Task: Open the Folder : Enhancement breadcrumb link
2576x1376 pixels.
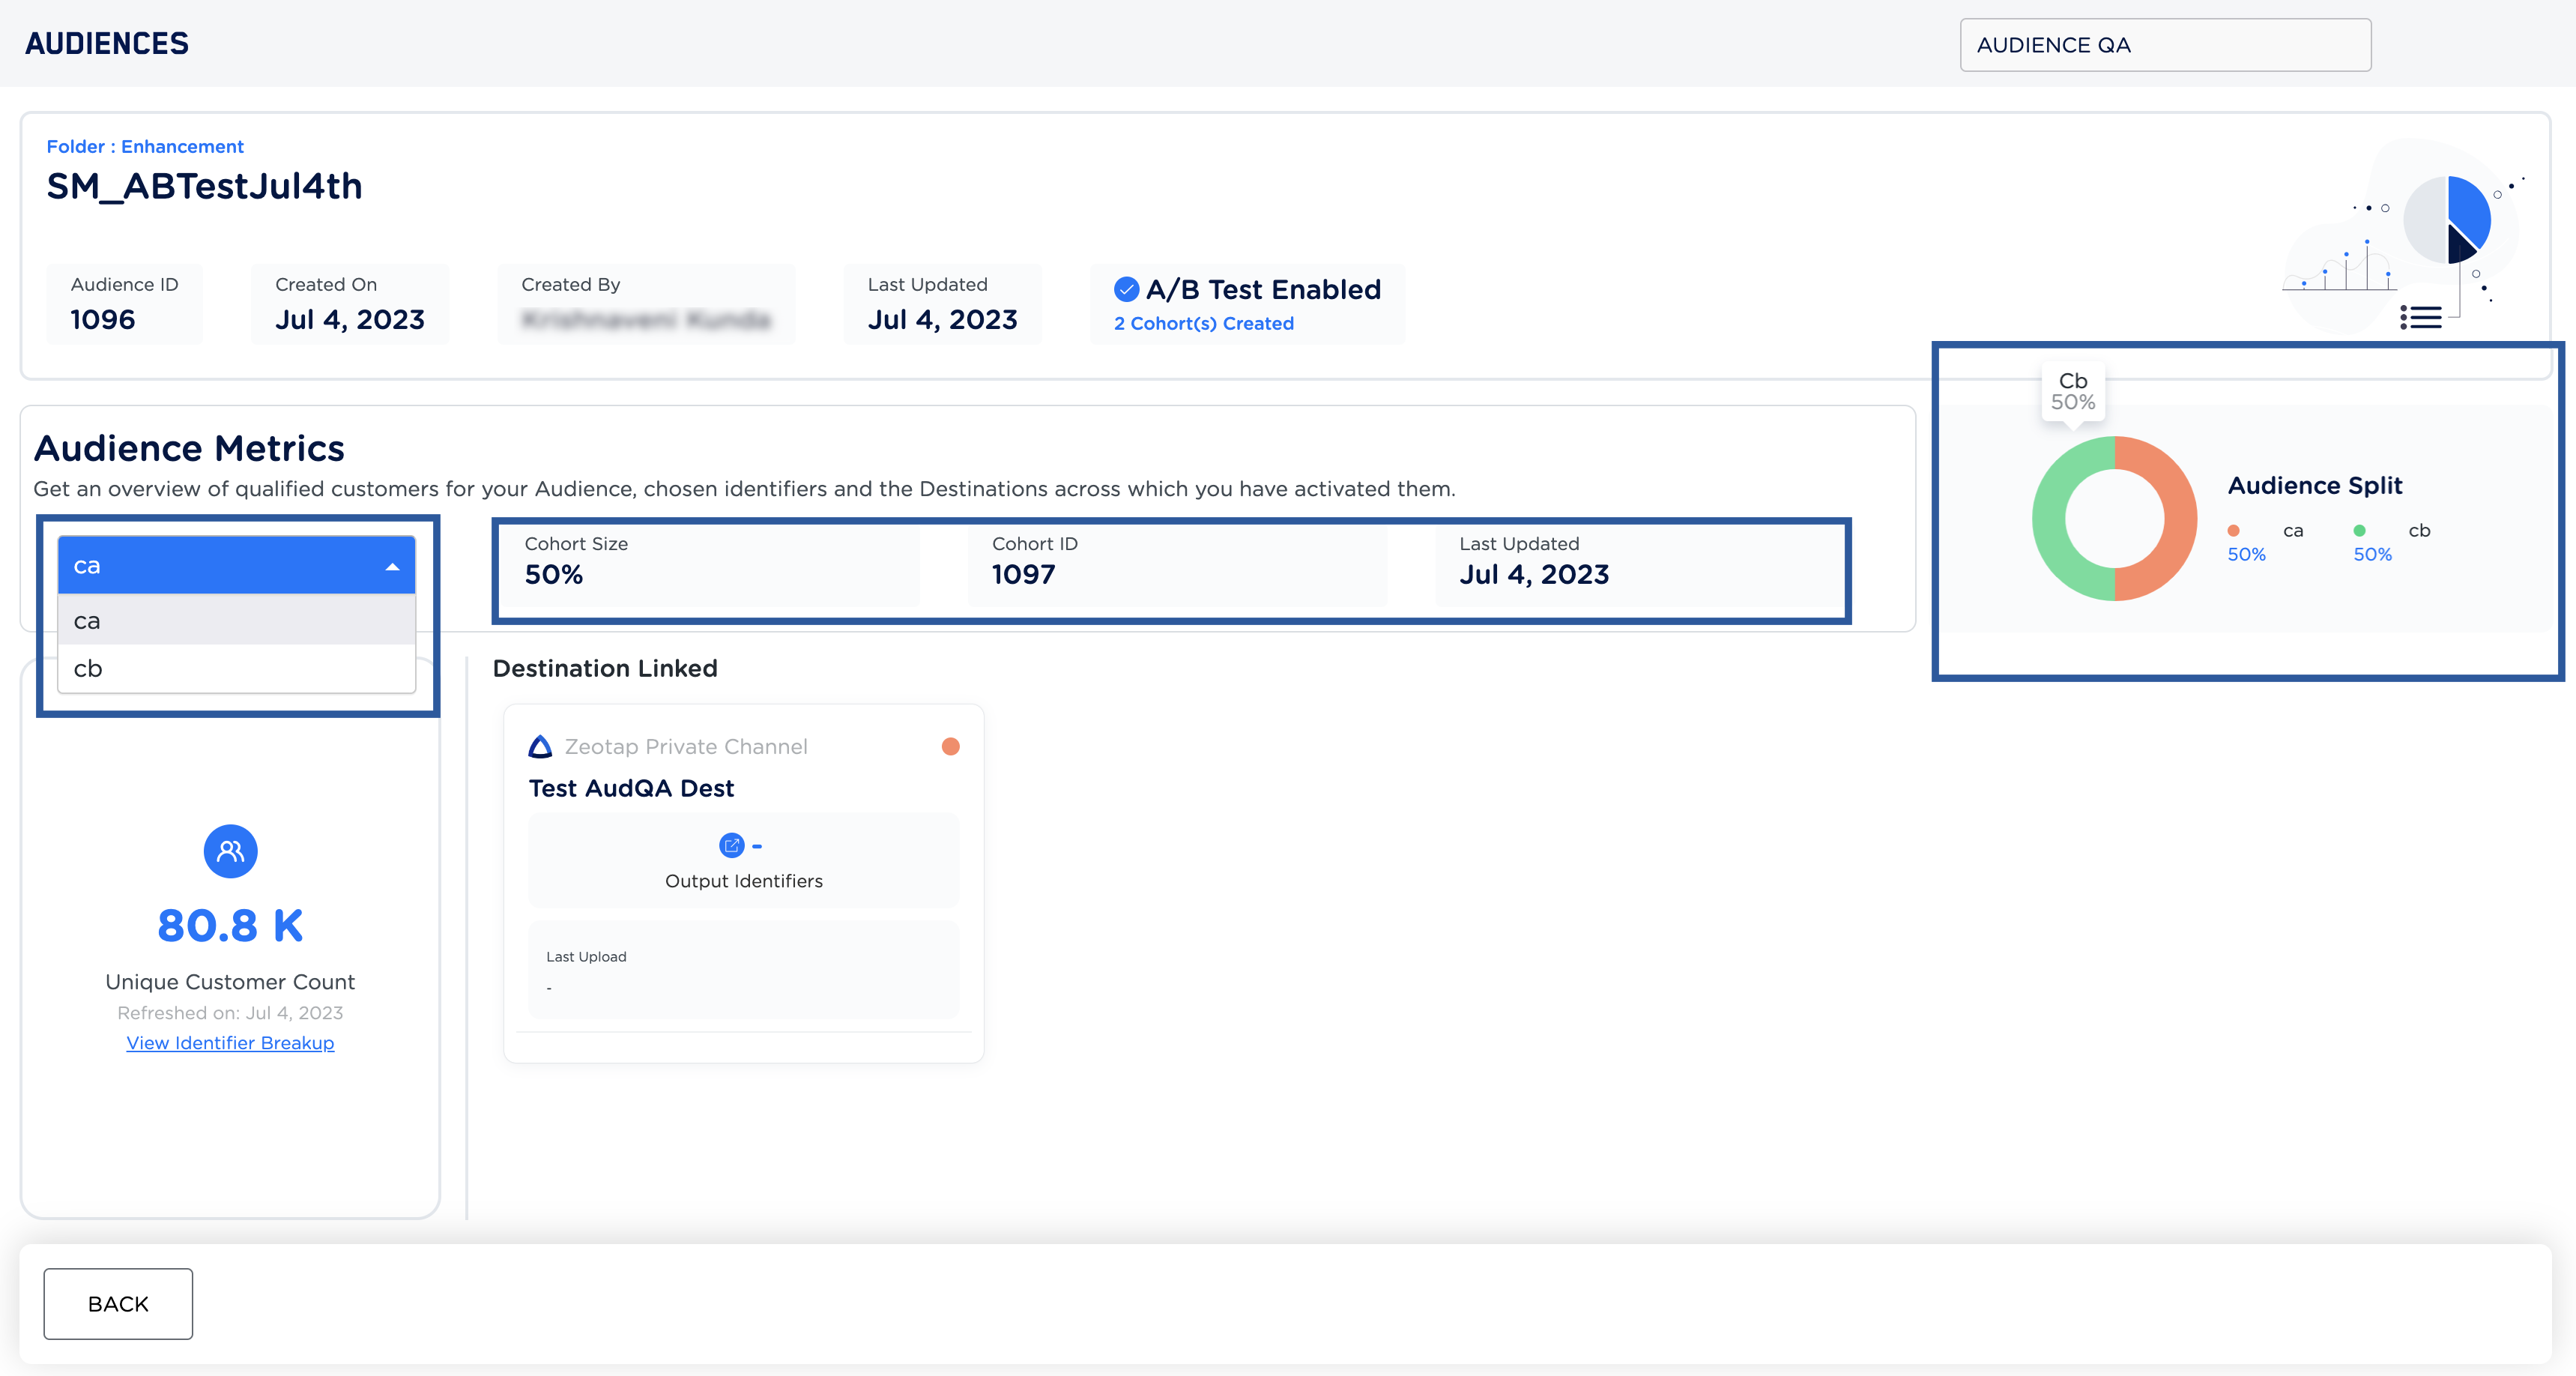Action: click(x=145, y=147)
